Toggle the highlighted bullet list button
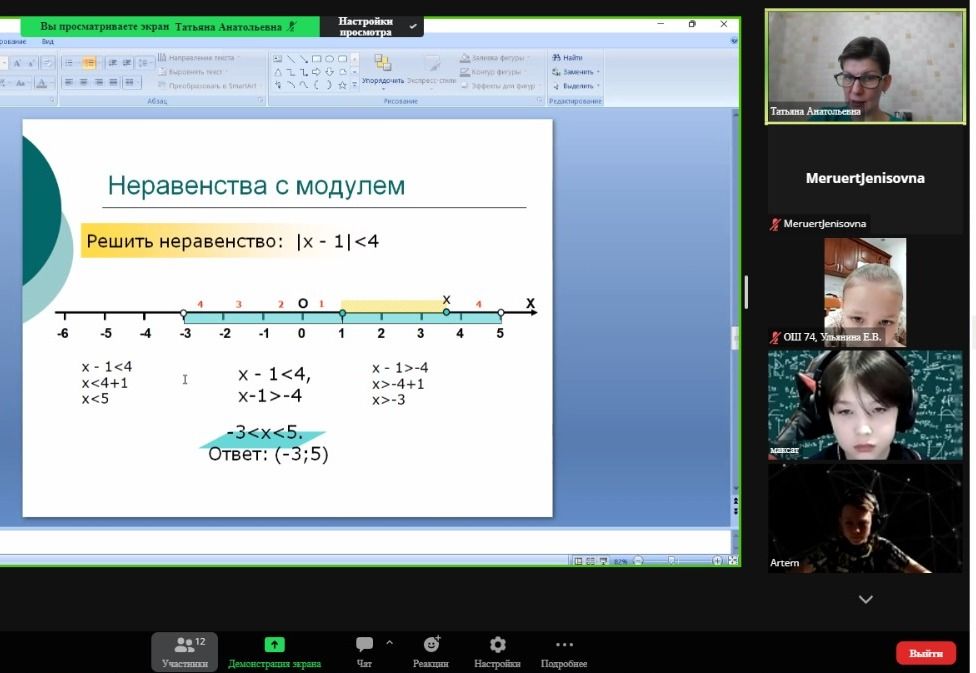The image size is (976, 673). tap(88, 62)
